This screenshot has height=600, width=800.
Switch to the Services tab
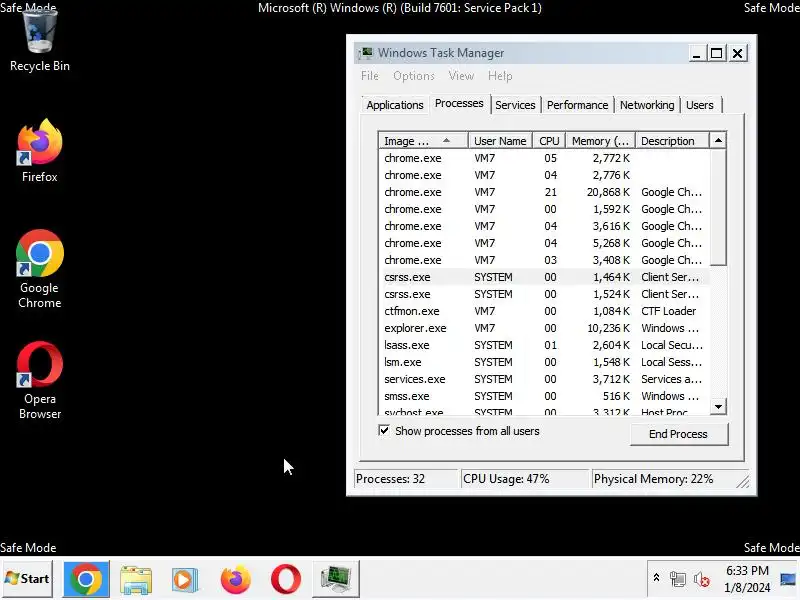pyautogui.click(x=515, y=105)
